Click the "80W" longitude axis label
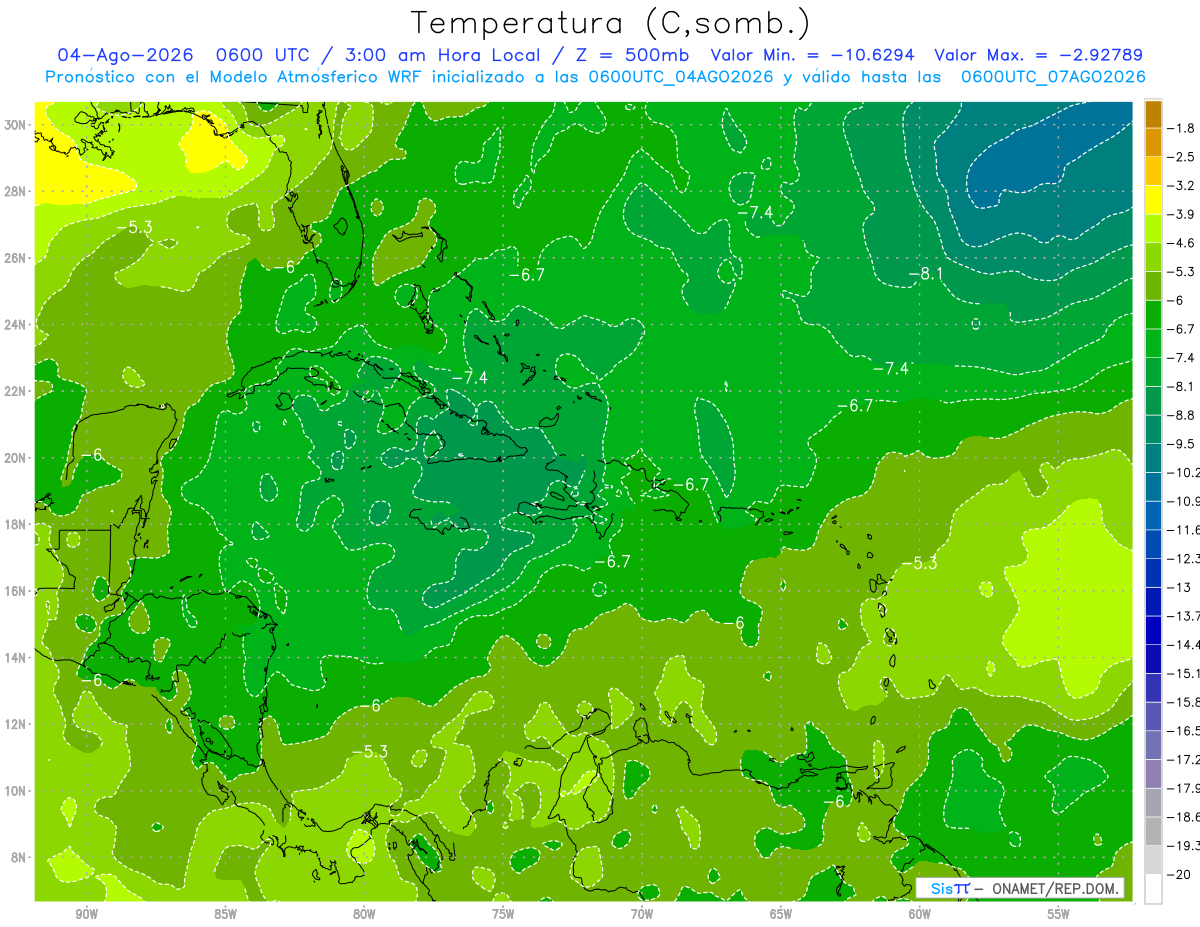 [x=364, y=914]
